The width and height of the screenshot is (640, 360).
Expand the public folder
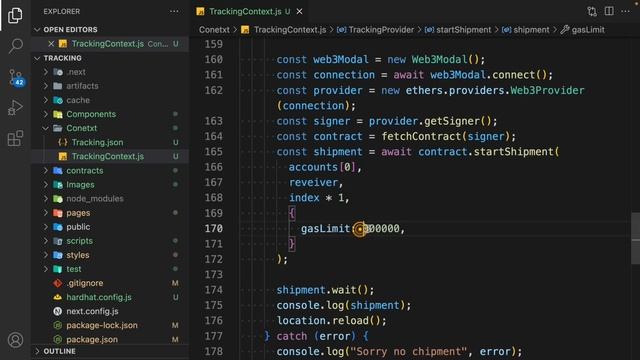(46, 227)
